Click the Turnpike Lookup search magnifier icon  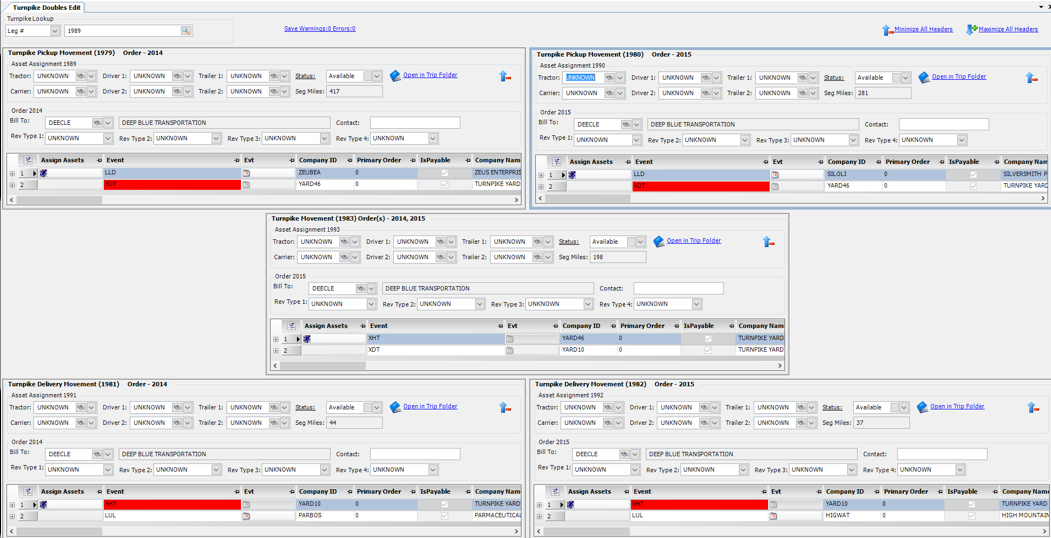(186, 31)
